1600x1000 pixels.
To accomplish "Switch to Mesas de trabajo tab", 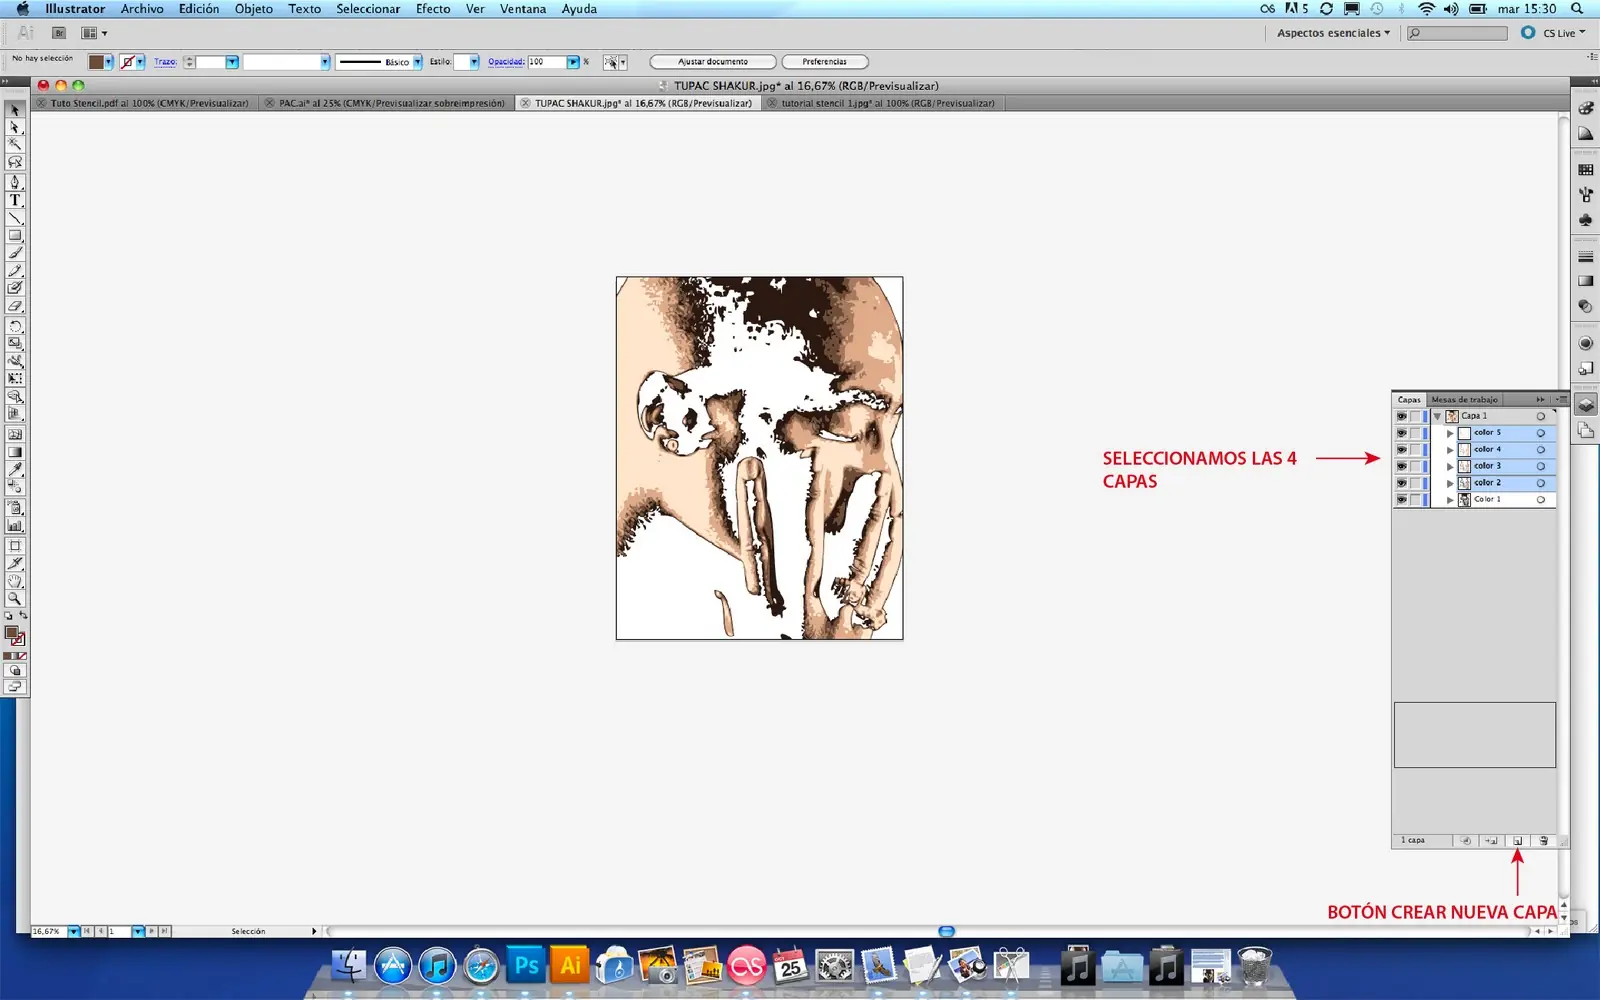I will click(1464, 399).
